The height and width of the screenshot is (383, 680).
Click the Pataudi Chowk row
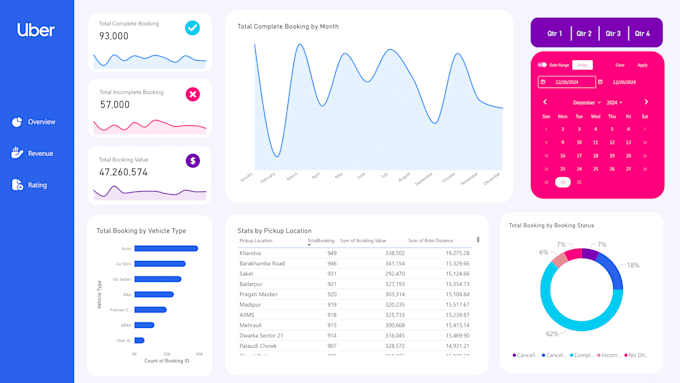tap(354, 346)
